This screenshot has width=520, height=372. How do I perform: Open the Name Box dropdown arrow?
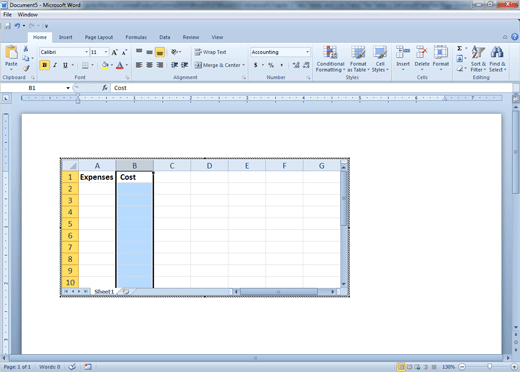coord(68,88)
